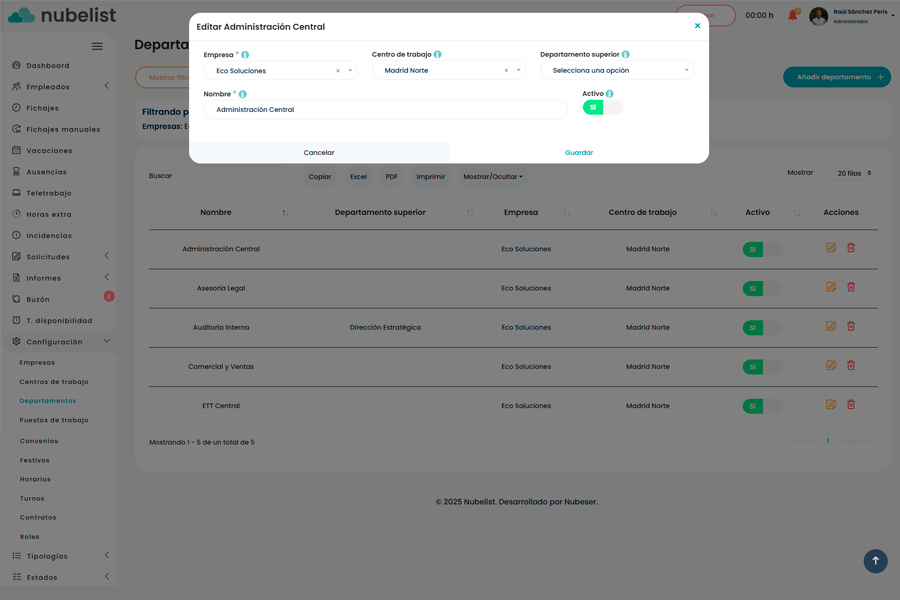Toggle the hamburger sidebar menu icon
The width and height of the screenshot is (900, 600).
(97, 46)
